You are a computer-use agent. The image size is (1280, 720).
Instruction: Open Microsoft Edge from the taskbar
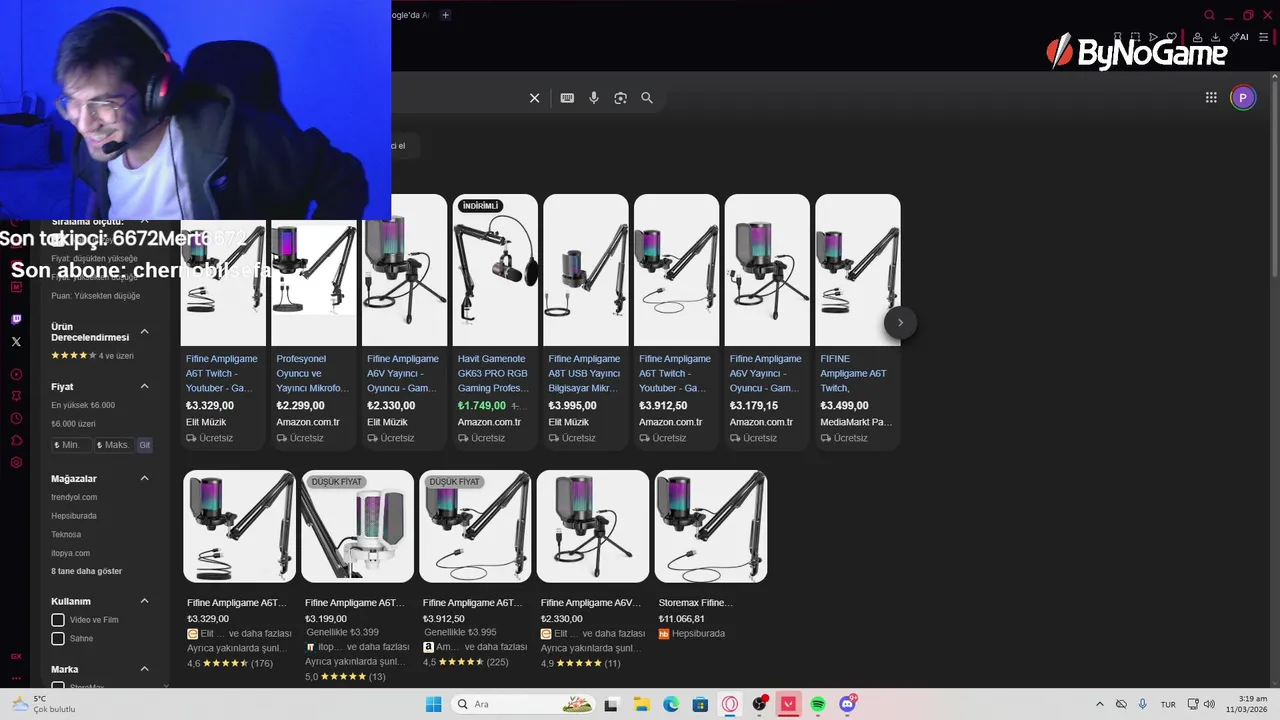671,704
